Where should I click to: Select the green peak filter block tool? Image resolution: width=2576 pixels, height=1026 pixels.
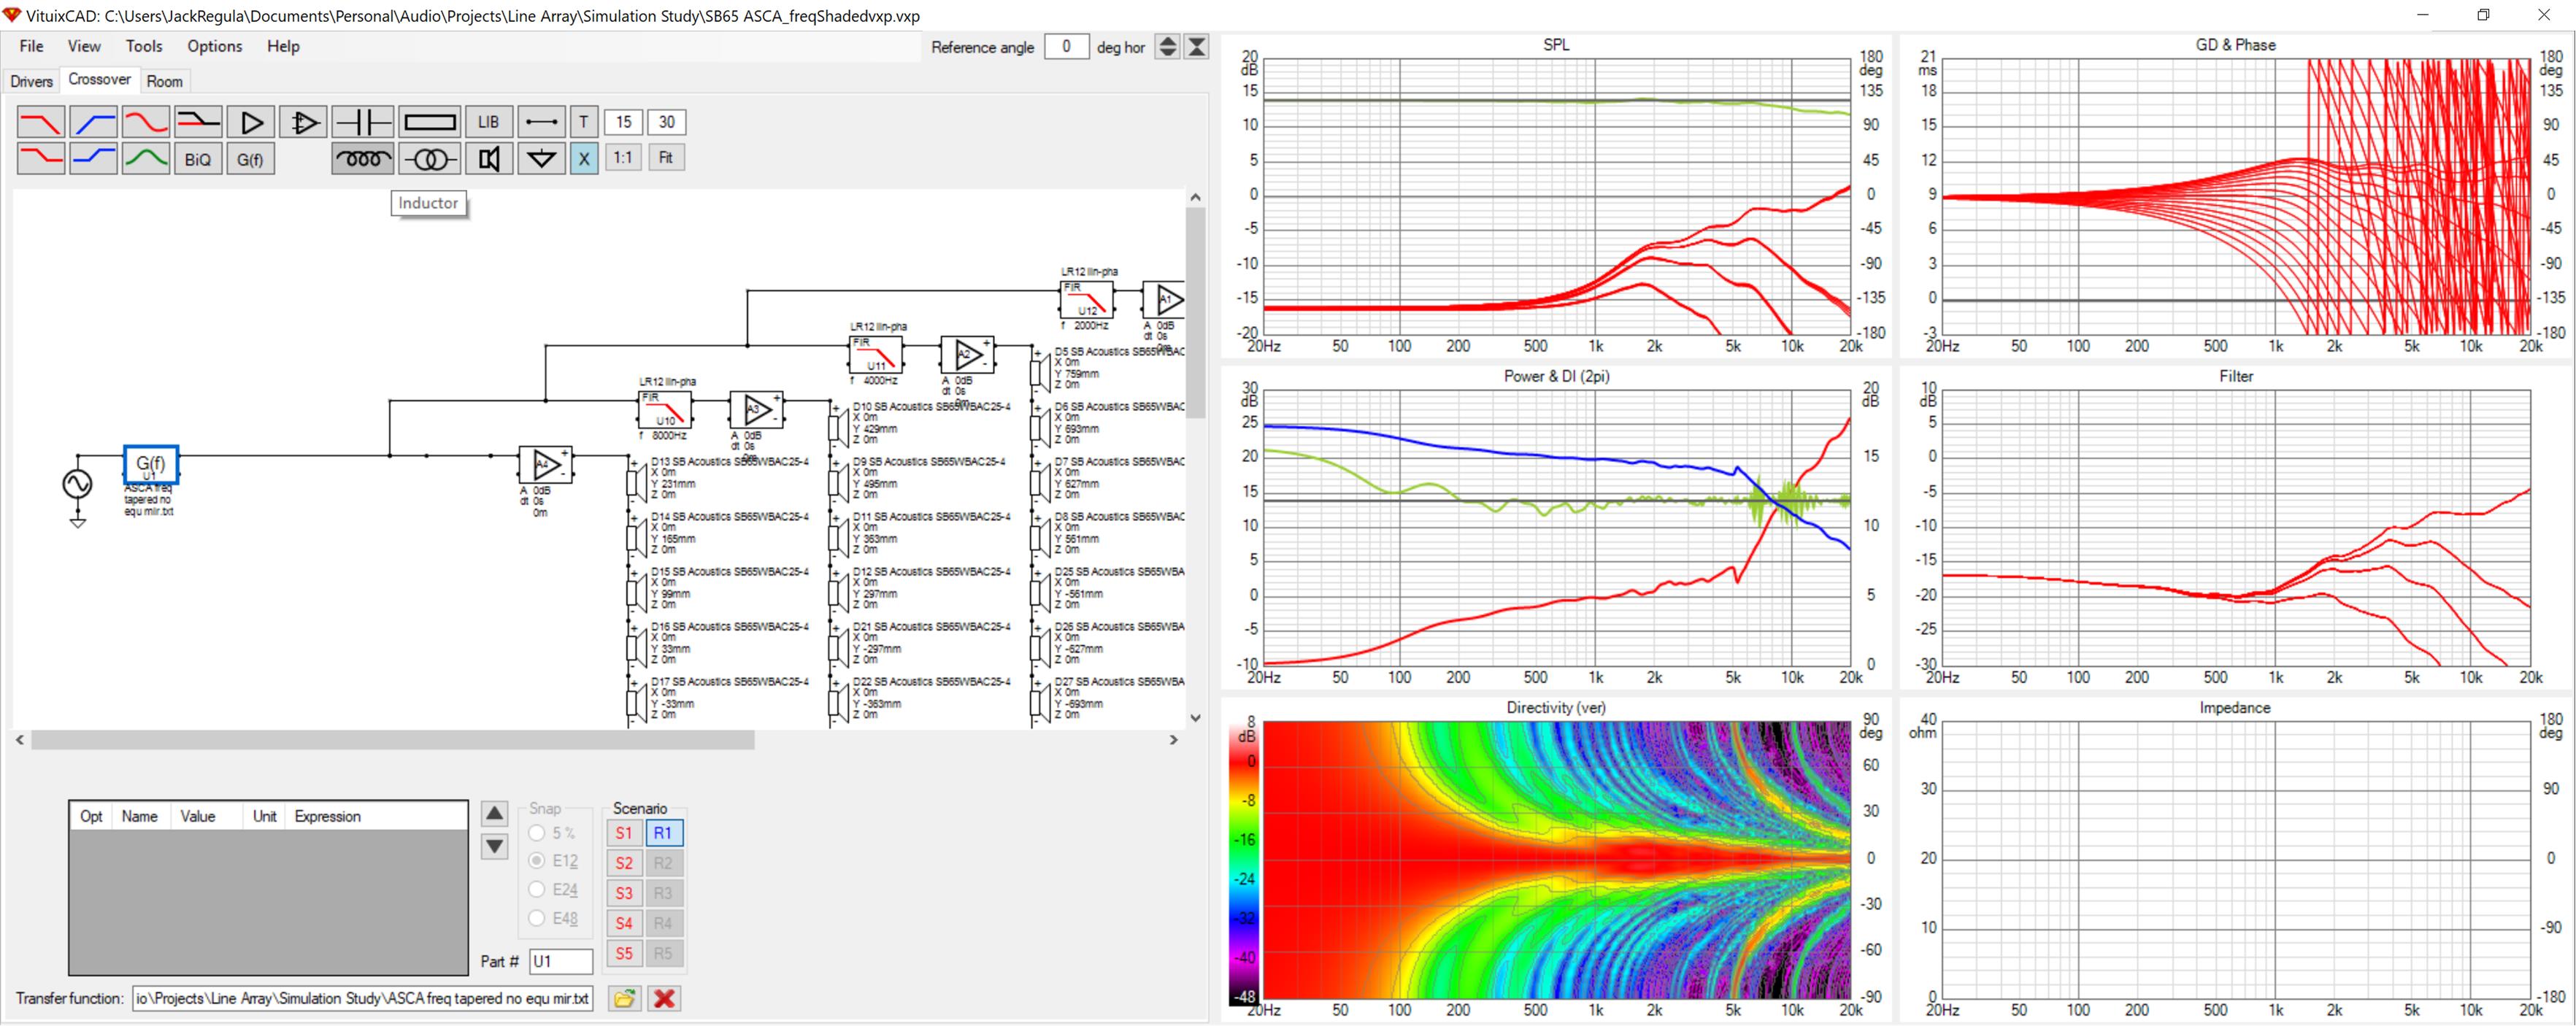point(146,158)
